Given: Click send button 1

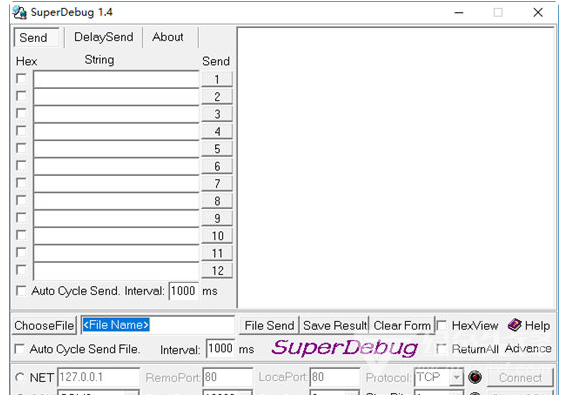Looking at the screenshot, I should 217,79.
